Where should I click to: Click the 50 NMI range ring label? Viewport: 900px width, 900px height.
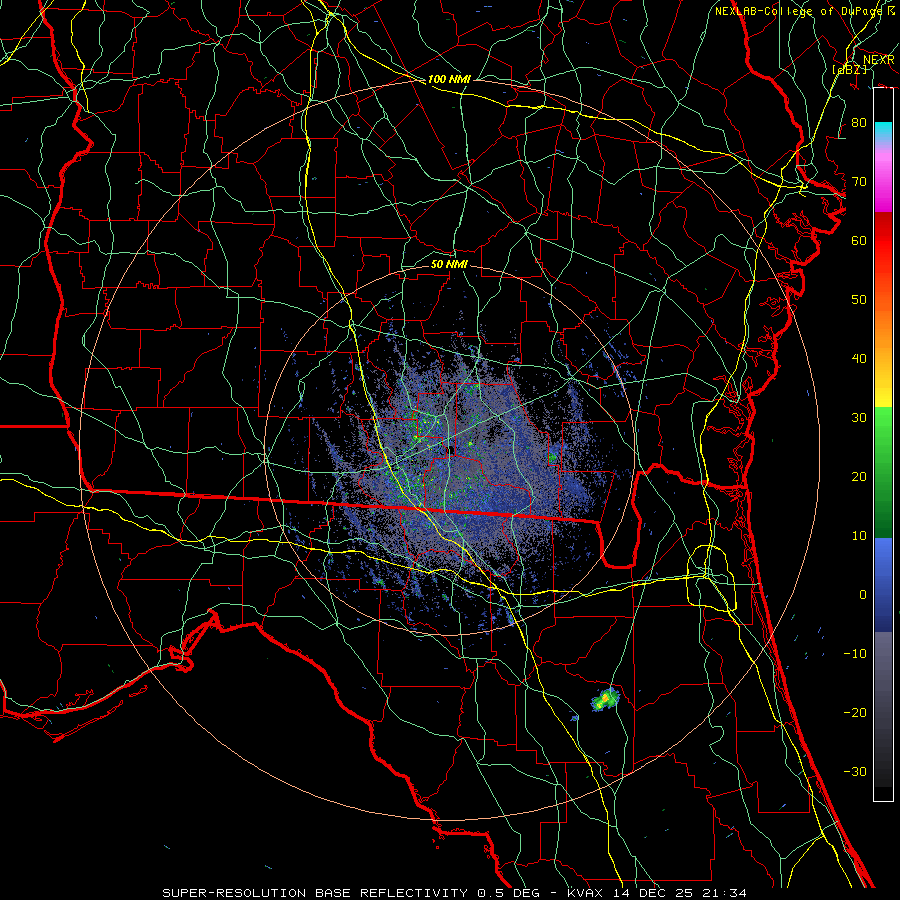pos(449,264)
